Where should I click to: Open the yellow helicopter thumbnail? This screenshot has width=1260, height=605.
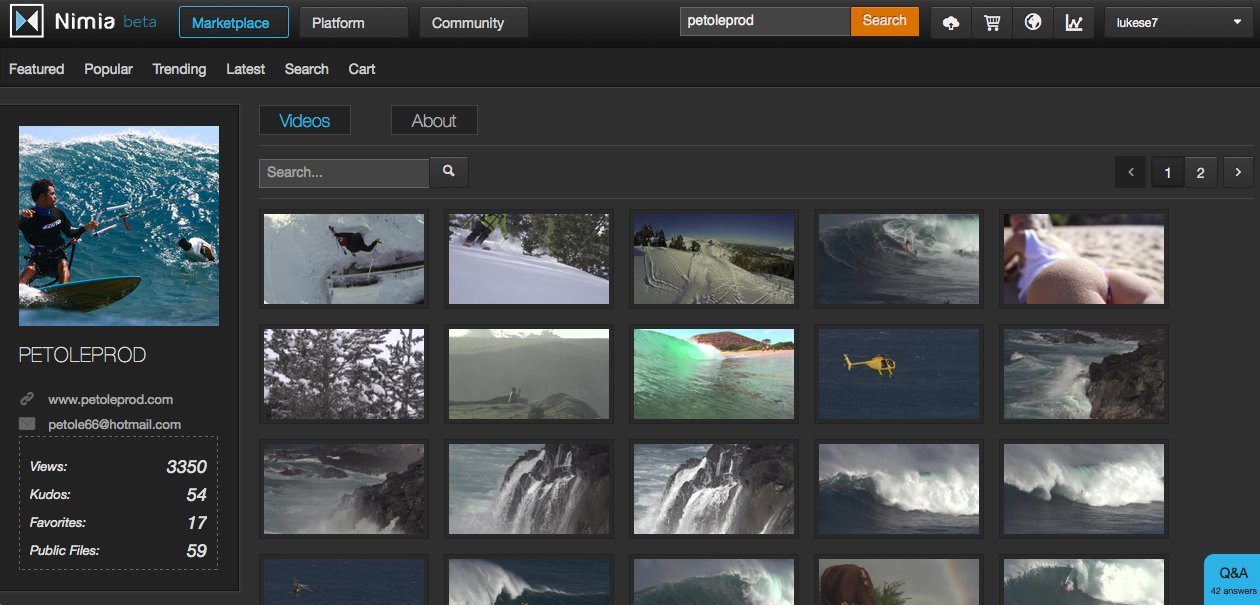899,374
